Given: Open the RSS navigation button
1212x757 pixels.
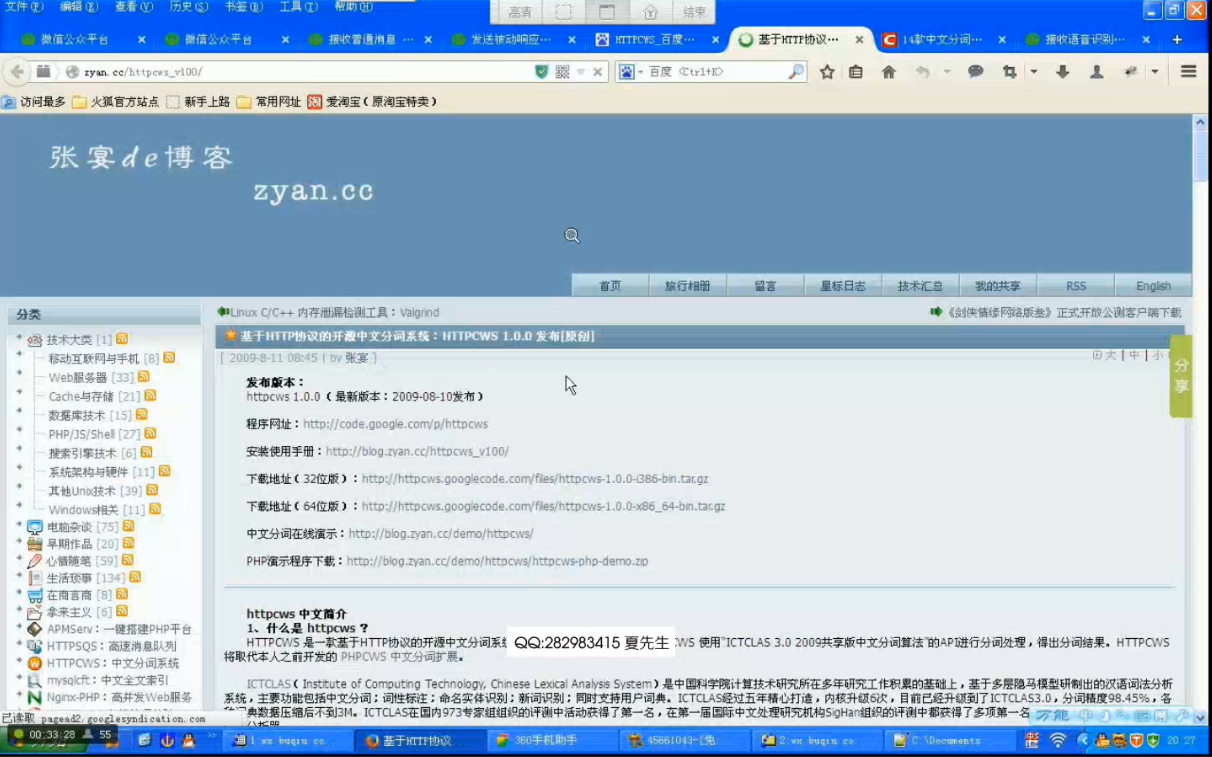Looking at the screenshot, I should click(1076, 286).
